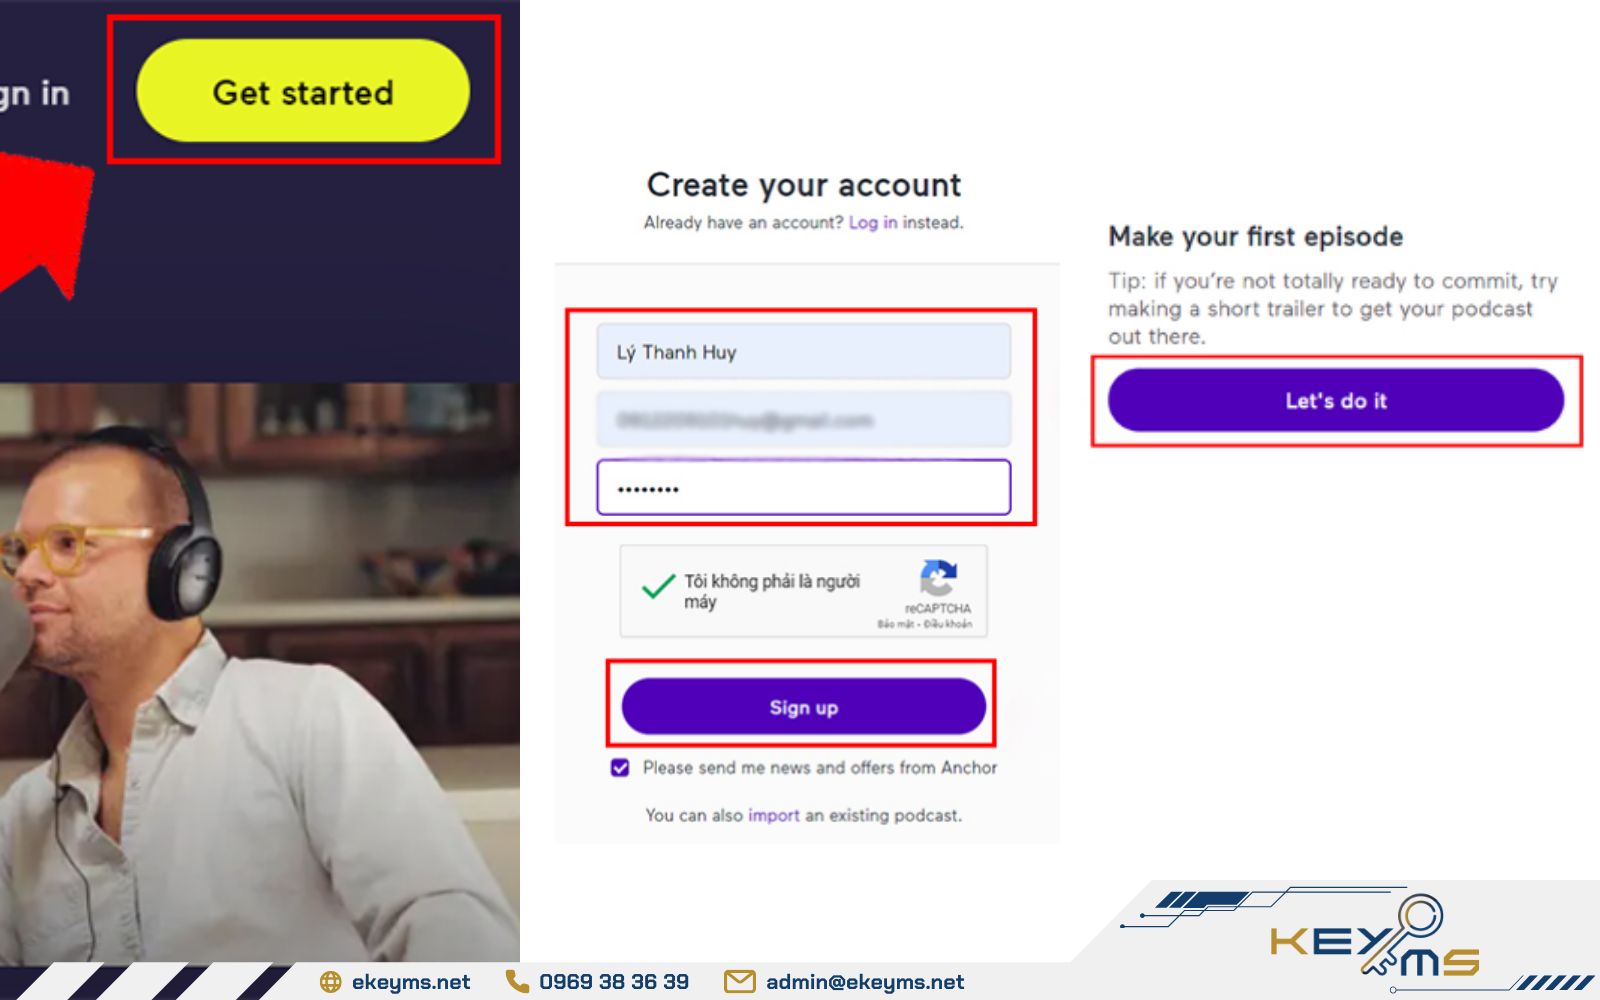The height and width of the screenshot is (1000, 1600).
Task: Check the reCAPTCHA not-a-robot box
Action: point(658,587)
